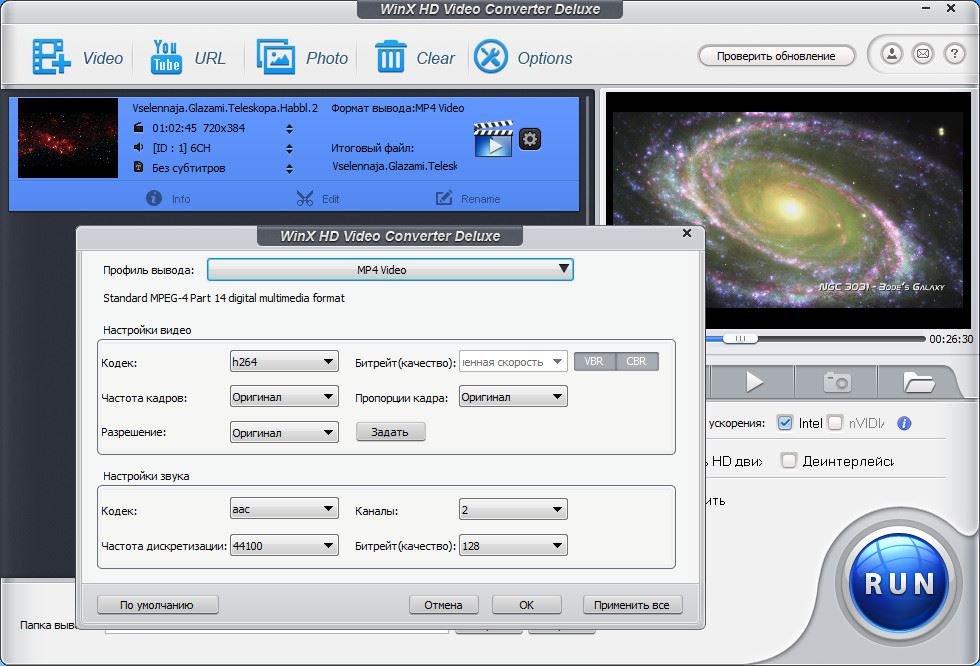Open the output folder icon under the preview
This screenshot has height=666, width=980.
(x=919, y=382)
